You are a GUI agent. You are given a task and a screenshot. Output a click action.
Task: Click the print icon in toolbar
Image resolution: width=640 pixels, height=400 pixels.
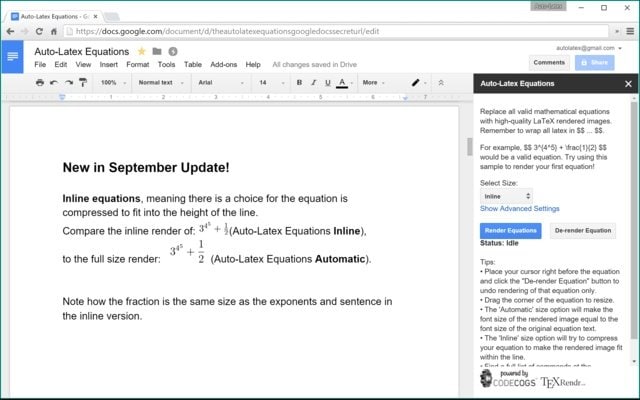tap(40, 83)
